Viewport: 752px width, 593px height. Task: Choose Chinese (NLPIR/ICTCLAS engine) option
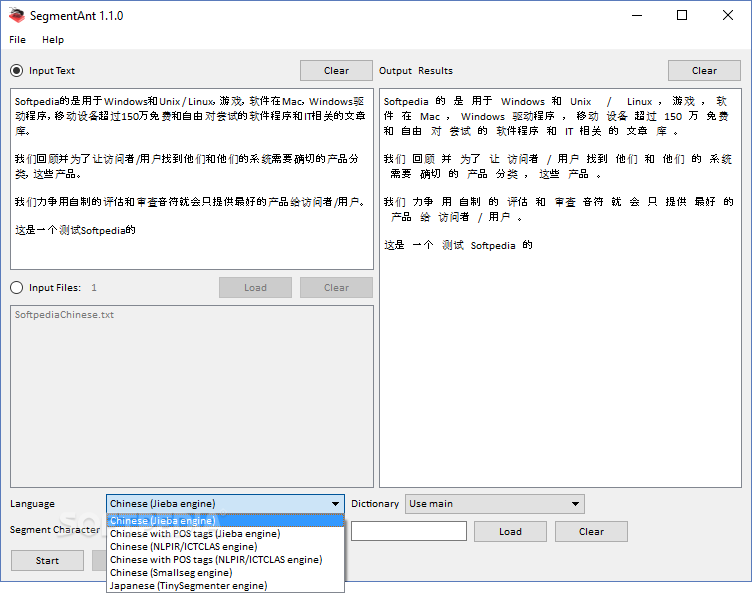(225, 546)
